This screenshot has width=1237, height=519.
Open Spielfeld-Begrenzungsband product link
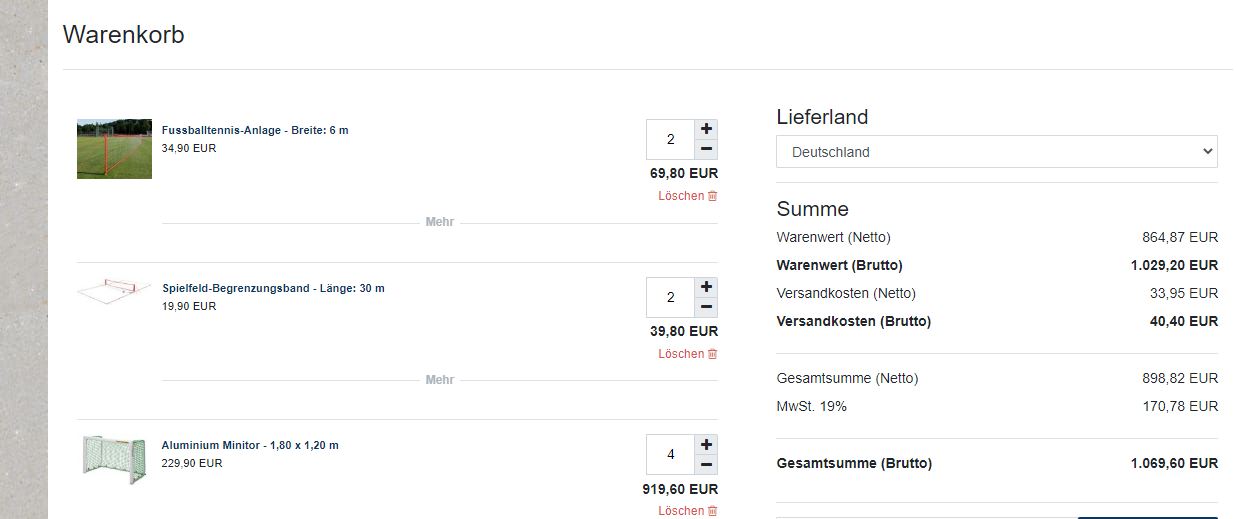[x=273, y=289]
